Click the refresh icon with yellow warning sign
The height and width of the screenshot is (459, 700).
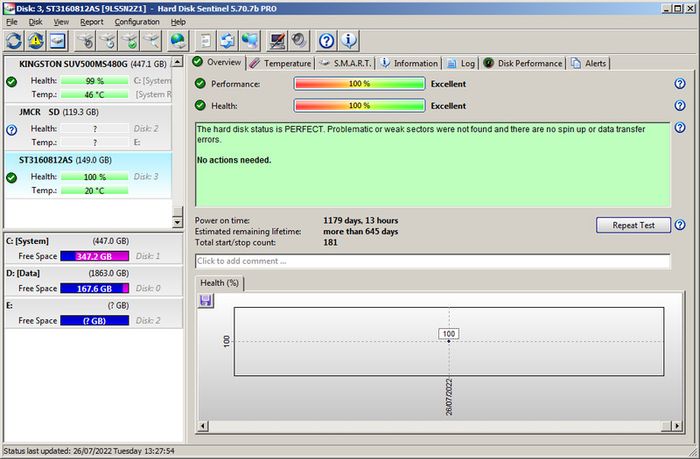36,41
